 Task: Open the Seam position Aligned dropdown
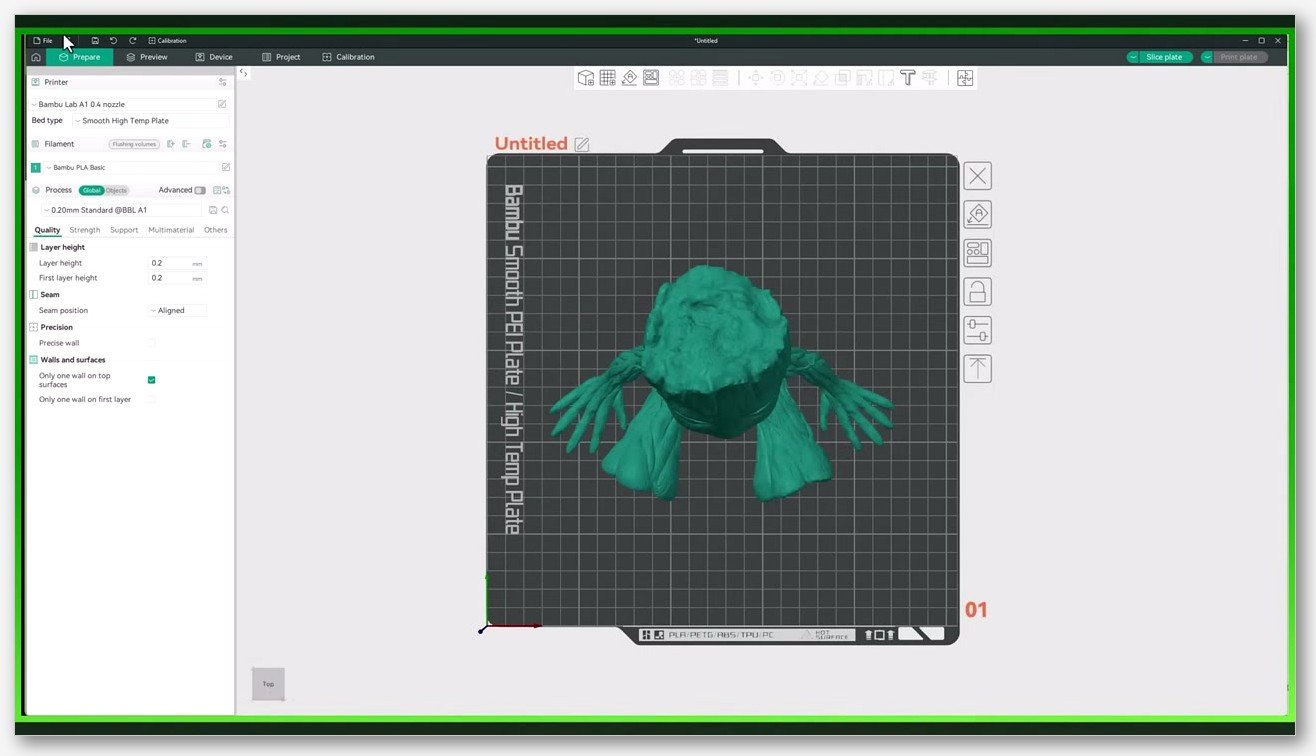(177, 311)
